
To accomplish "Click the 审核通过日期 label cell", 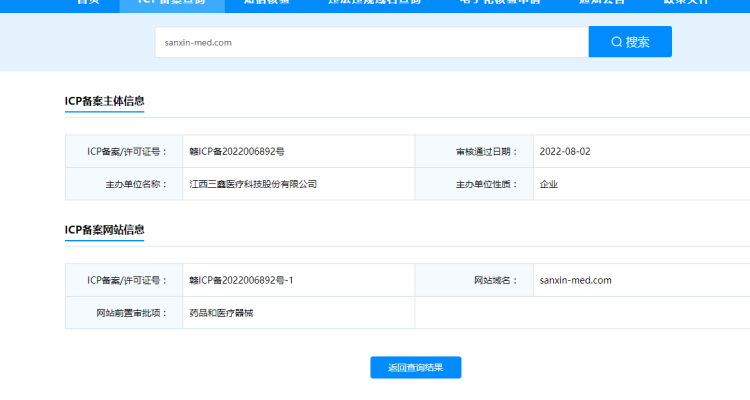I will tap(474, 152).
